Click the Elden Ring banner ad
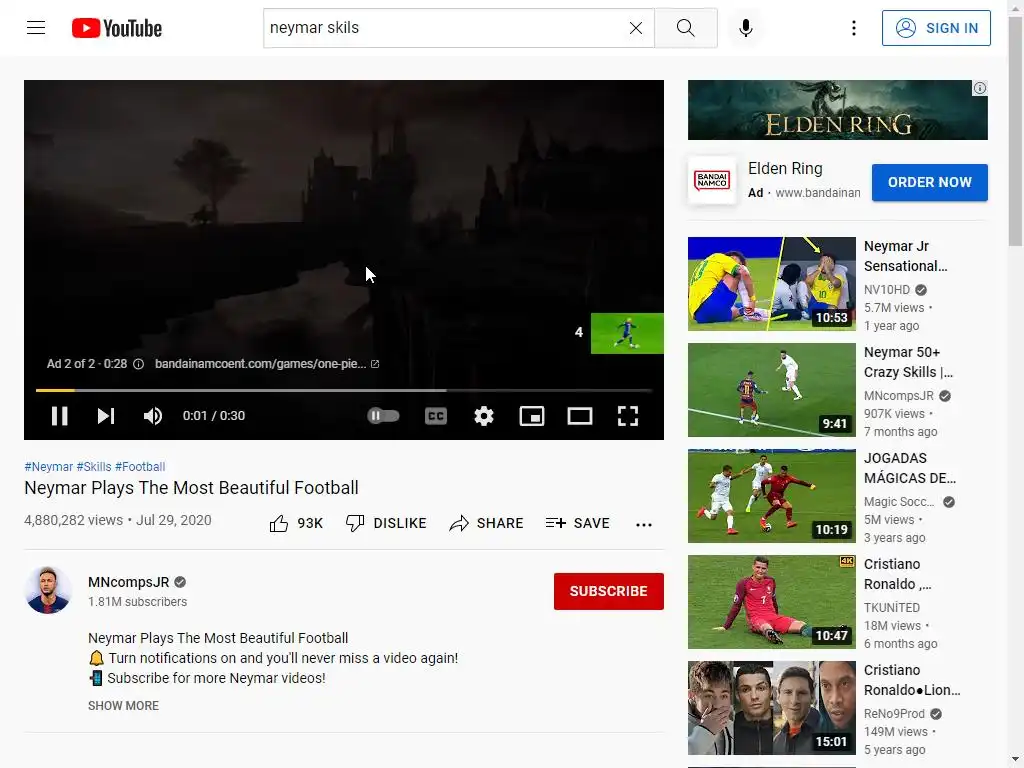The height and width of the screenshot is (768, 1024). 838,110
